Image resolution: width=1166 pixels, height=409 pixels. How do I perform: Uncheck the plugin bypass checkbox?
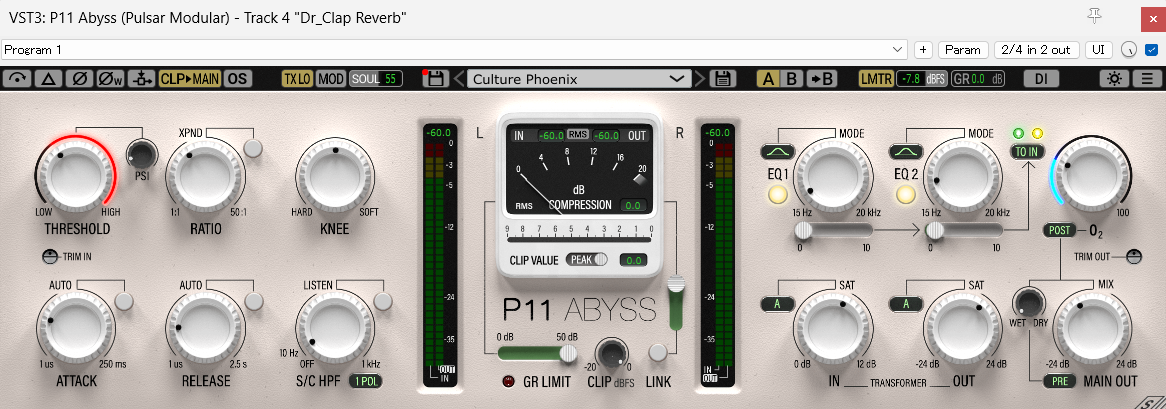pyautogui.click(x=1152, y=50)
